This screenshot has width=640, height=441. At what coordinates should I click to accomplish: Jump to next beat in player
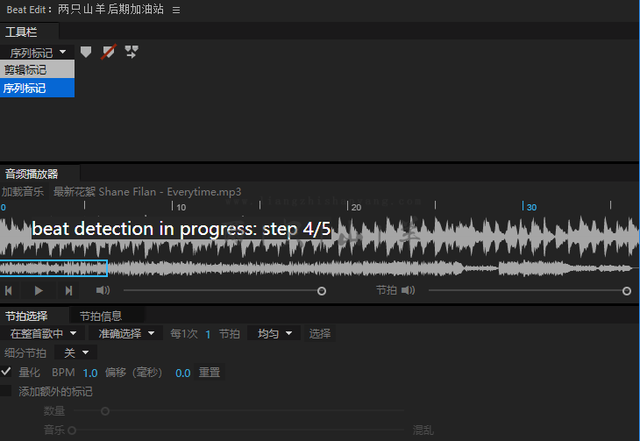[69, 291]
